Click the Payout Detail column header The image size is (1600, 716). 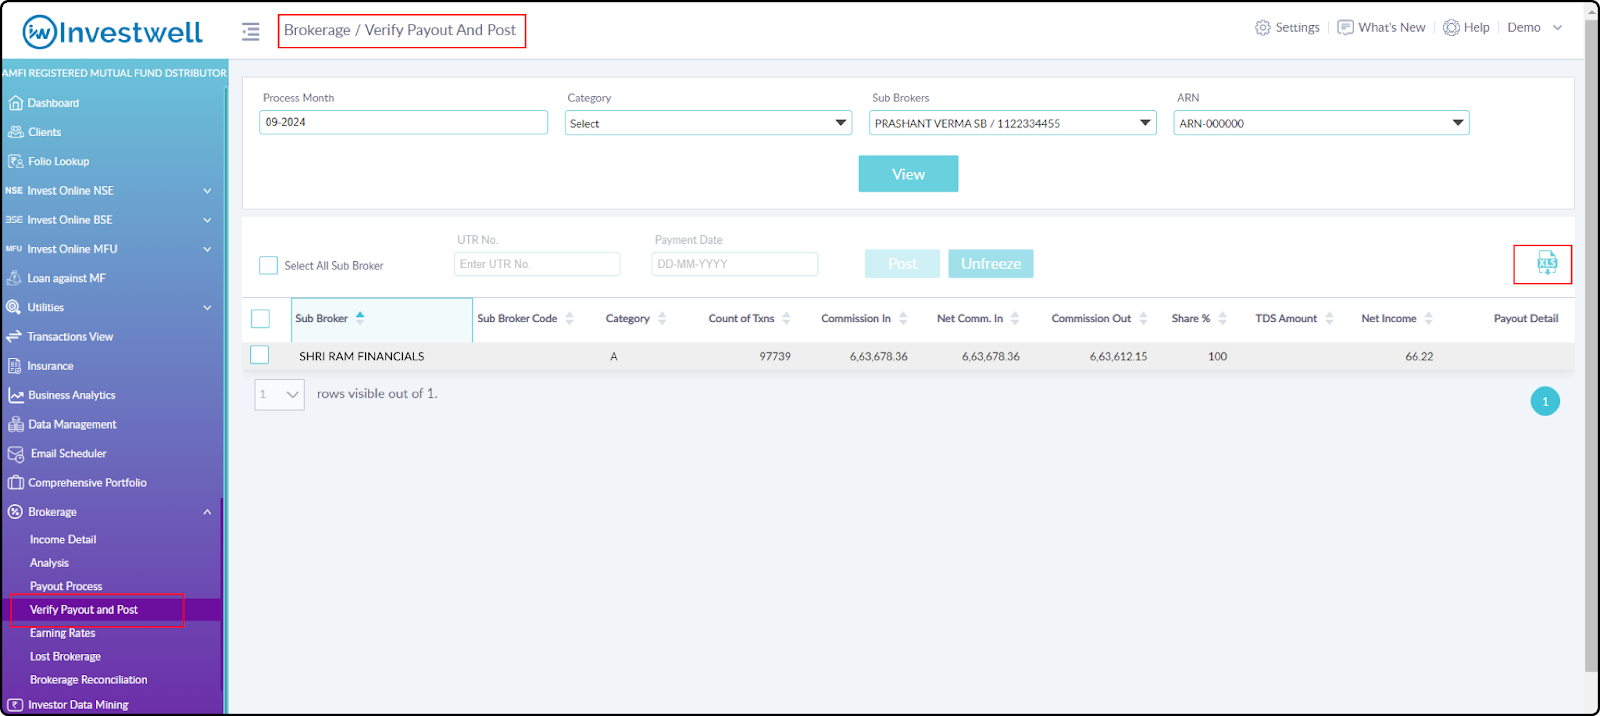point(1526,319)
